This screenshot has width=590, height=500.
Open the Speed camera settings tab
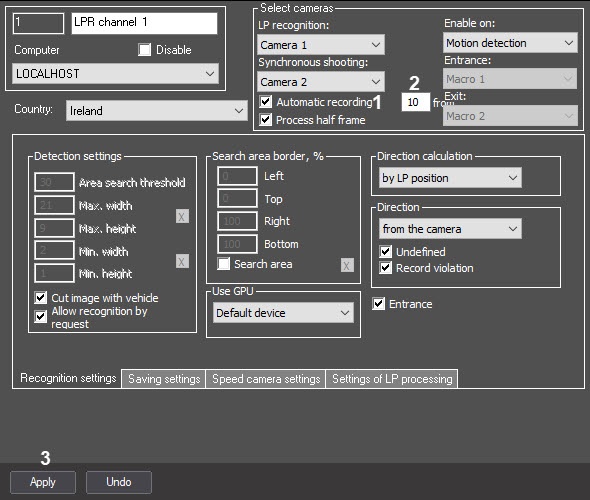(266, 379)
